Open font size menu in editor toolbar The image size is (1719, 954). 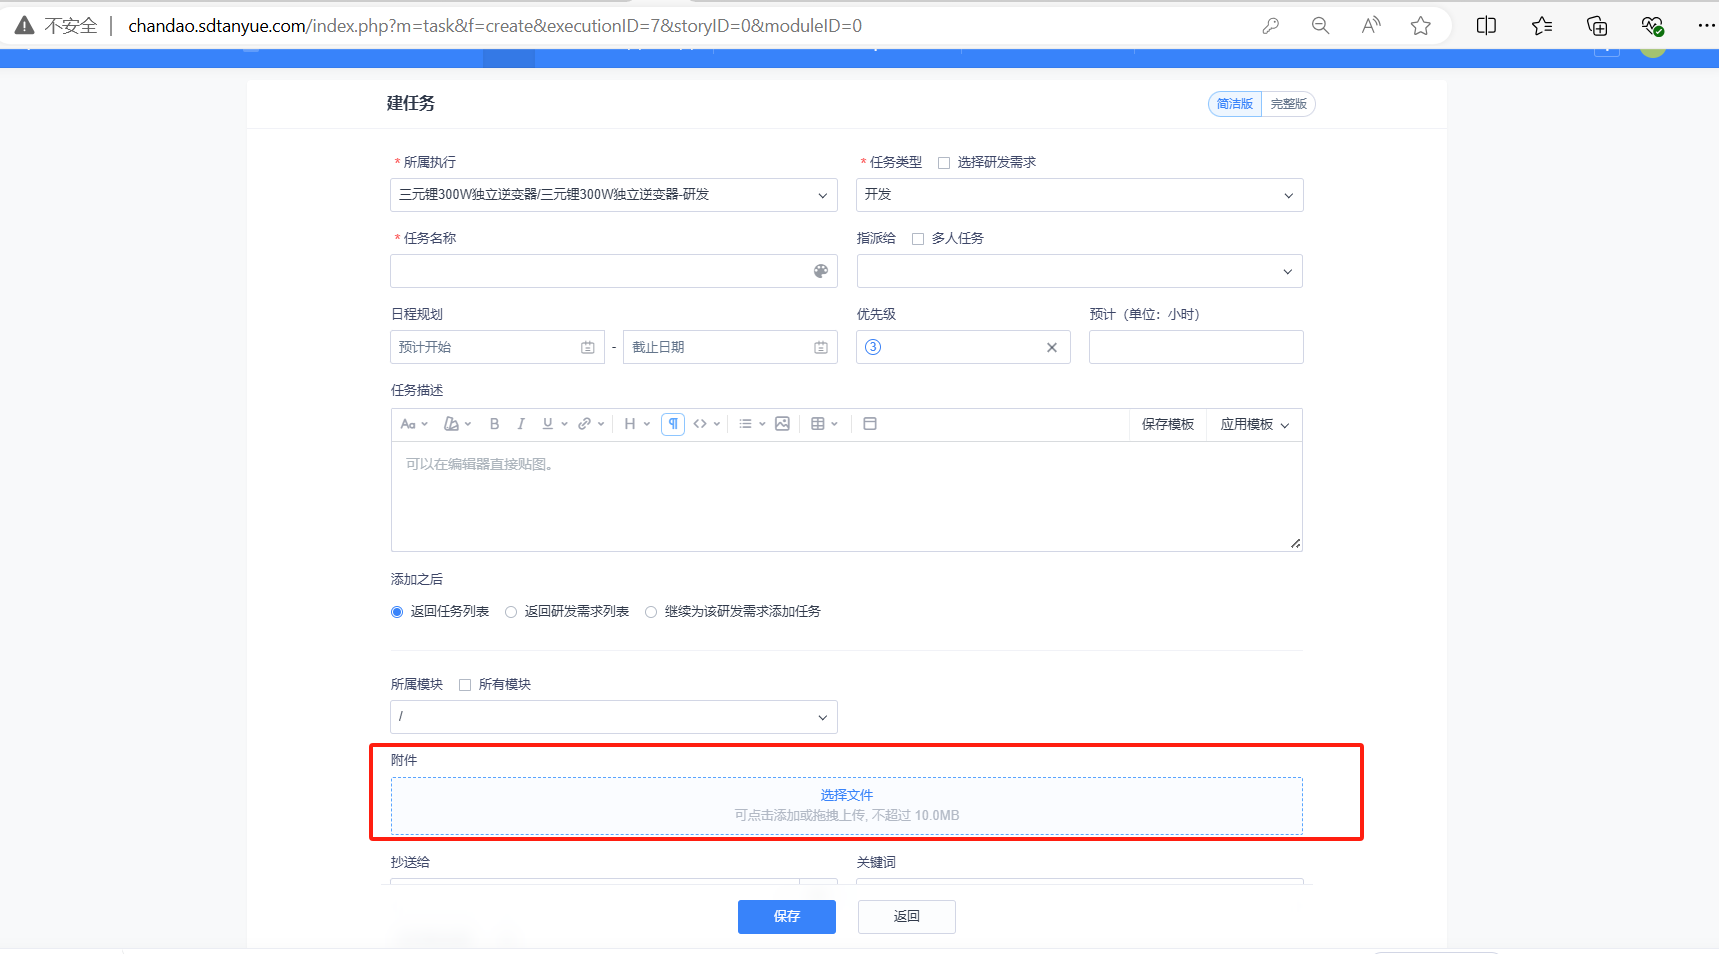point(413,424)
